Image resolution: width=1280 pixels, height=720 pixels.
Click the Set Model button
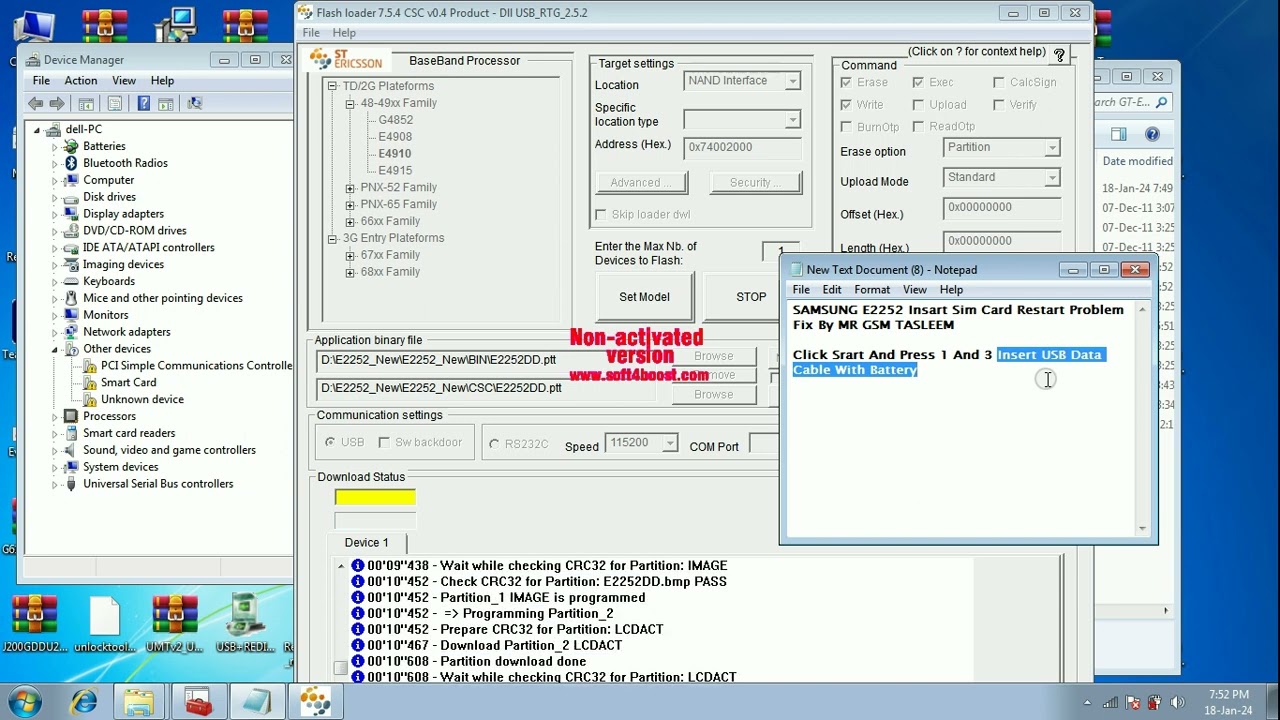tap(644, 297)
